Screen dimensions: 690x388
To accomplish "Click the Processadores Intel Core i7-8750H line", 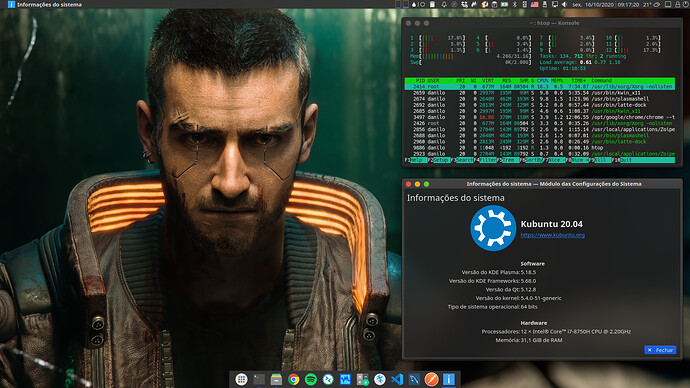I will coord(556,331).
